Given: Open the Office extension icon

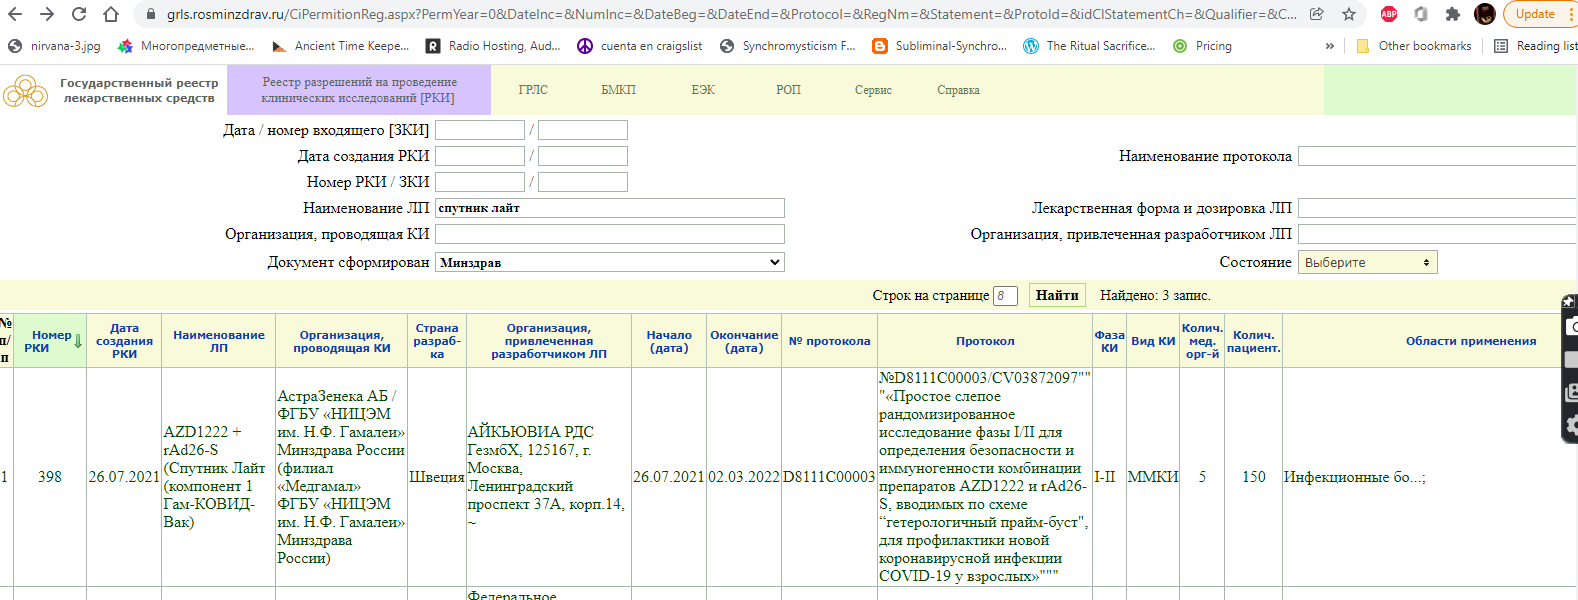Looking at the screenshot, I should [1421, 14].
